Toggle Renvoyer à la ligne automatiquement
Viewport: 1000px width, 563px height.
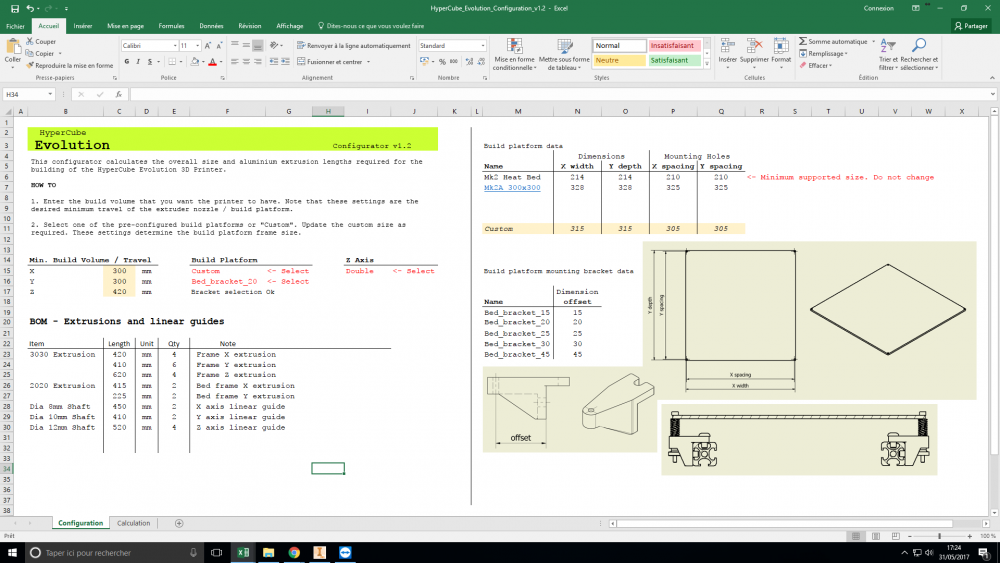point(354,46)
